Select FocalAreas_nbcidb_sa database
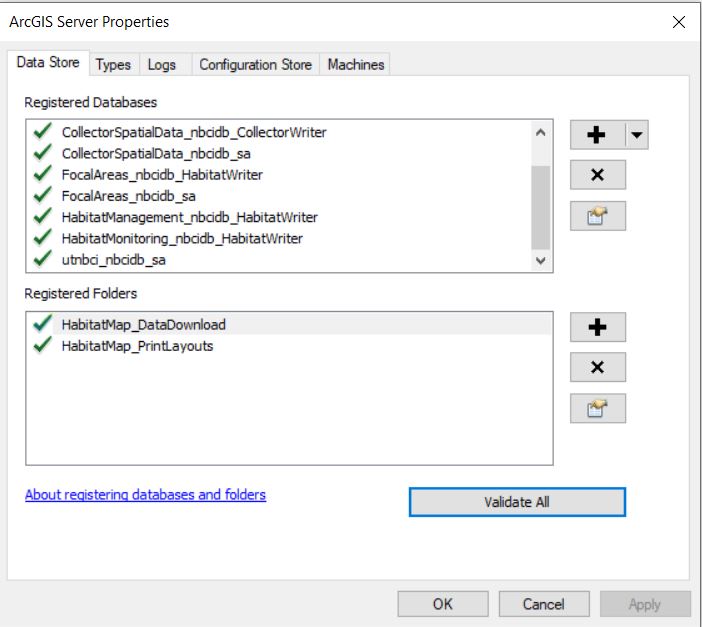The height and width of the screenshot is (627, 702). point(128,196)
